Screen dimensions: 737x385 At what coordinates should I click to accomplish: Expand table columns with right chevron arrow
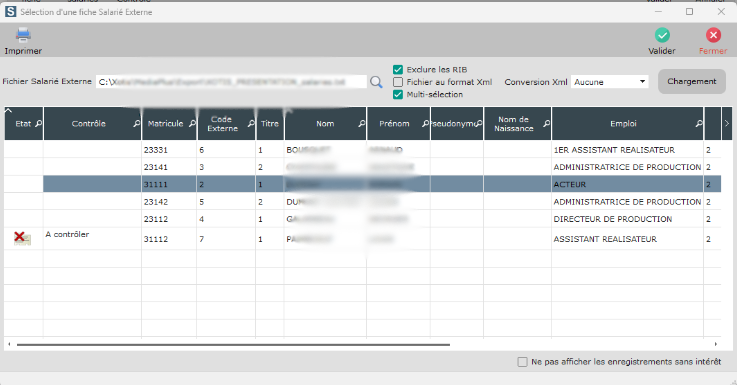(x=727, y=124)
